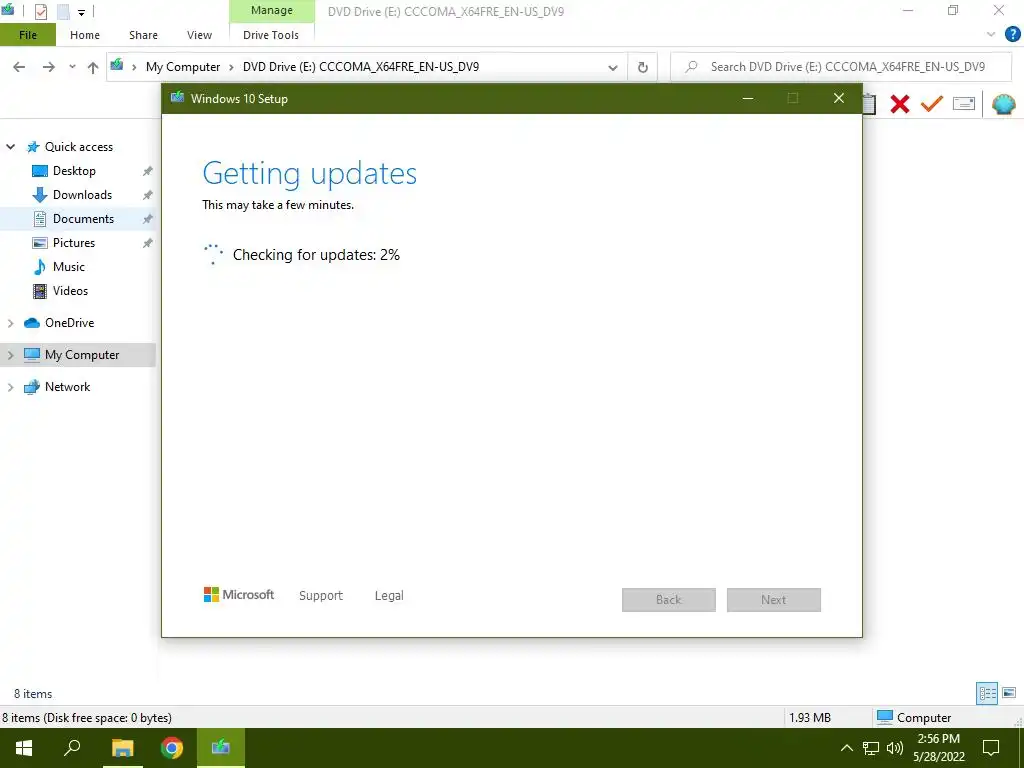Go back in File Explorer navigation
This screenshot has height=768, width=1024.
[x=19, y=67]
